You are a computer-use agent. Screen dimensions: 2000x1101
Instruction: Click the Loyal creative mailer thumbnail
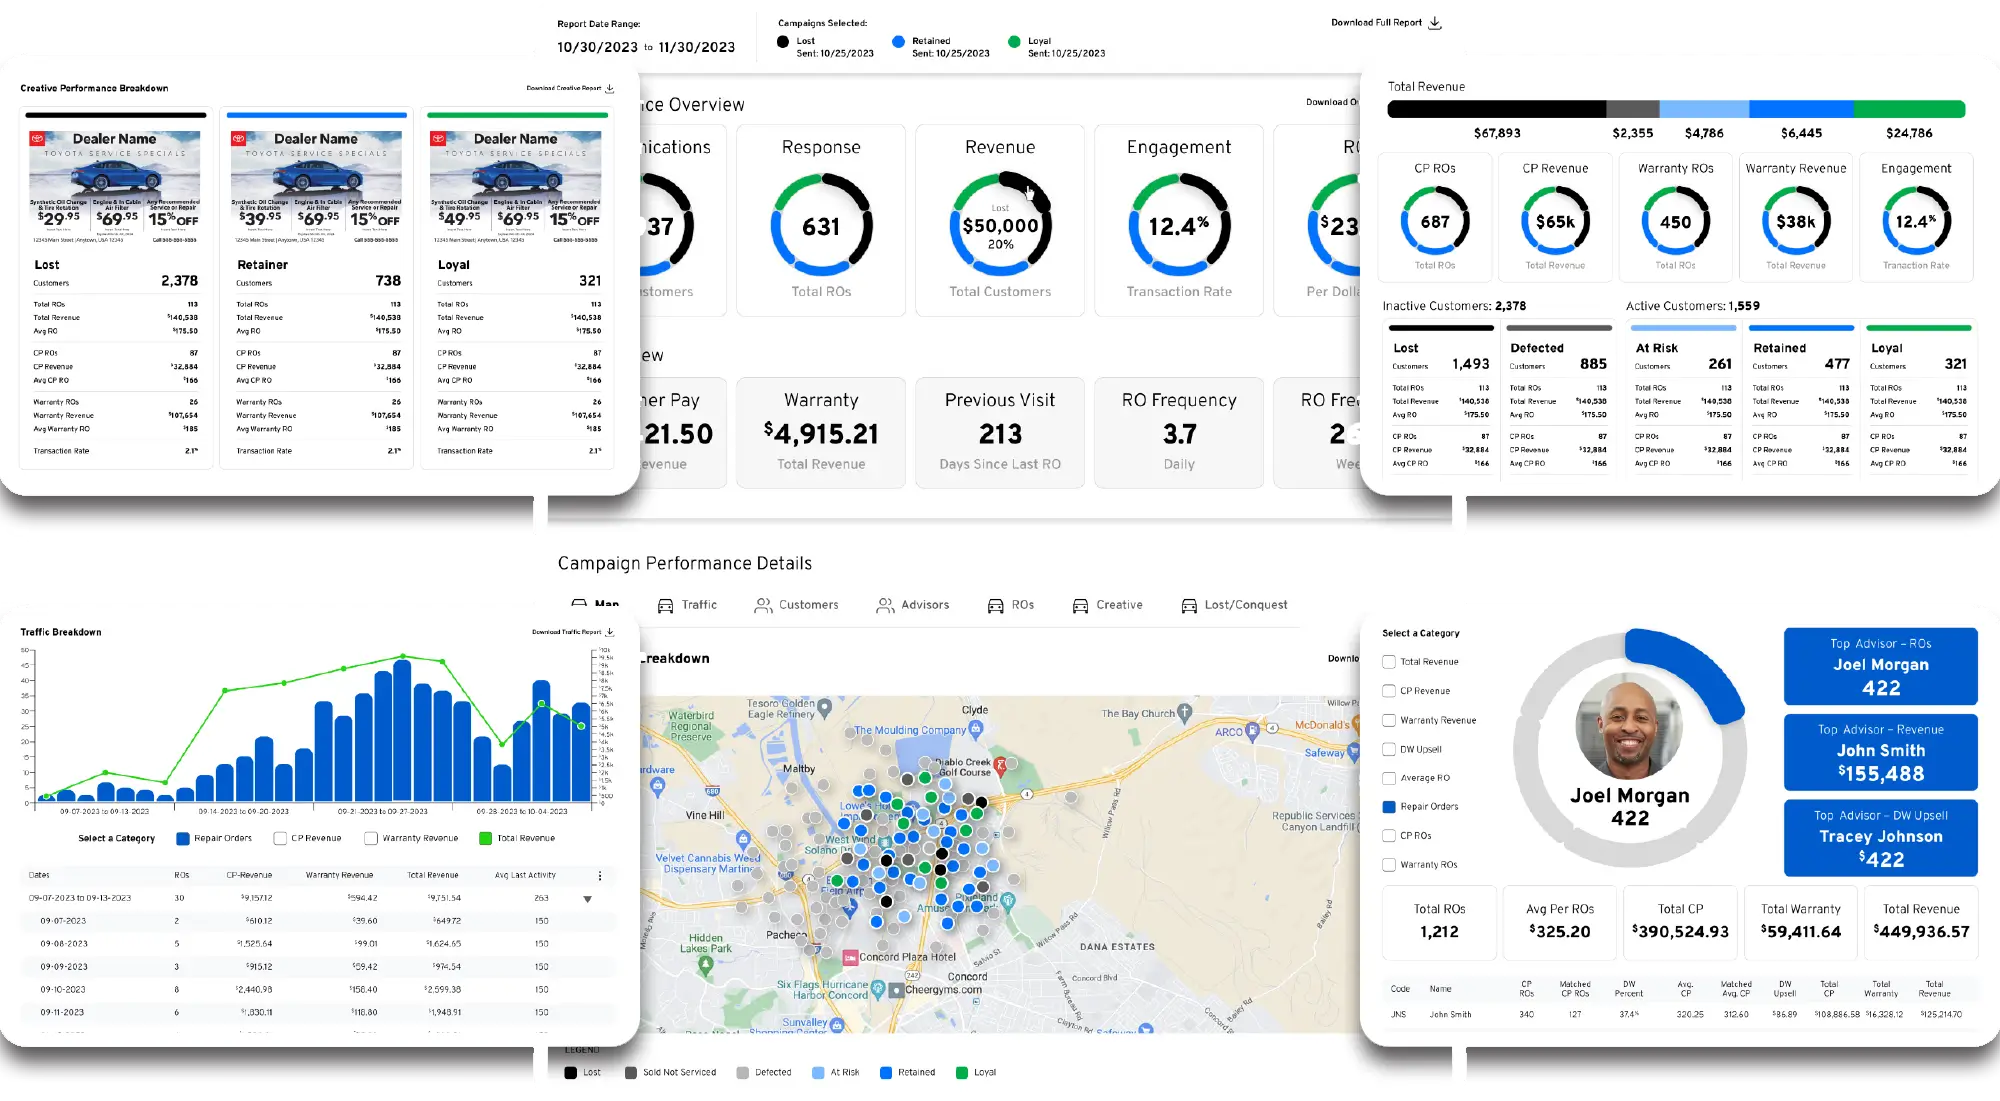(x=516, y=187)
